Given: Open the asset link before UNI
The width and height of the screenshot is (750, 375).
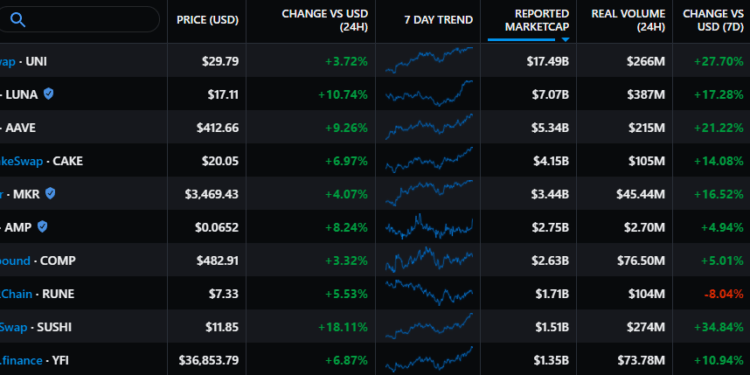Looking at the screenshot, I should point(8,62).
